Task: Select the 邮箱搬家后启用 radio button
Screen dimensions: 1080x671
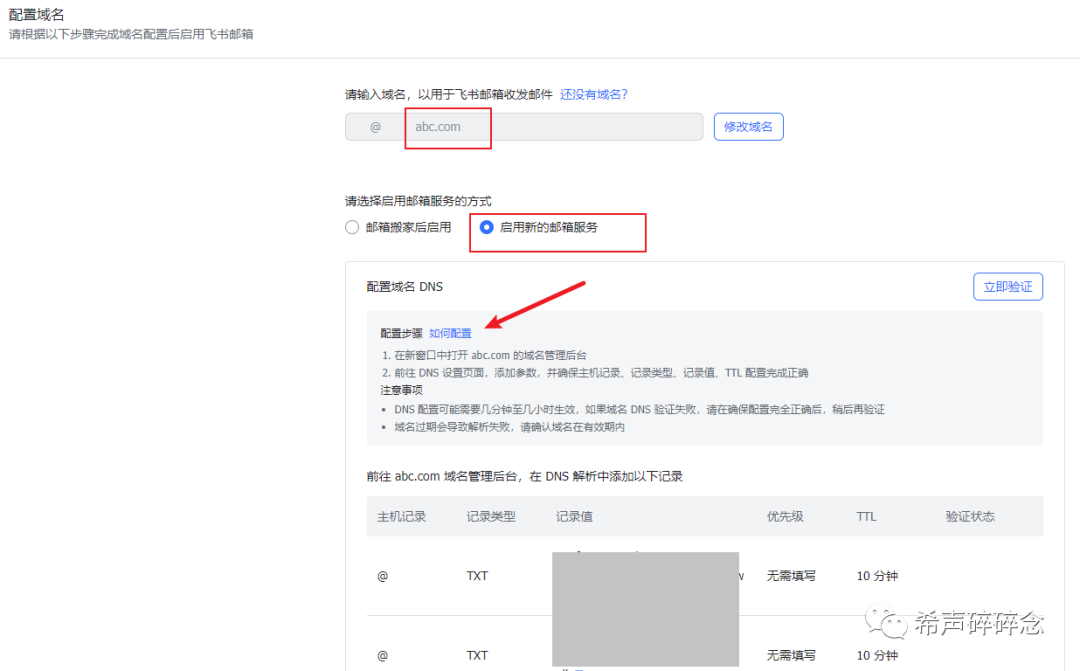Action: 352,227
